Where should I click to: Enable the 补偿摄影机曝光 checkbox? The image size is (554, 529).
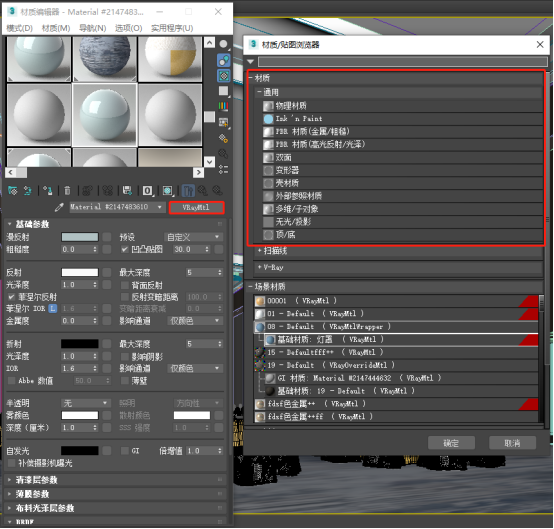(11, 463)
